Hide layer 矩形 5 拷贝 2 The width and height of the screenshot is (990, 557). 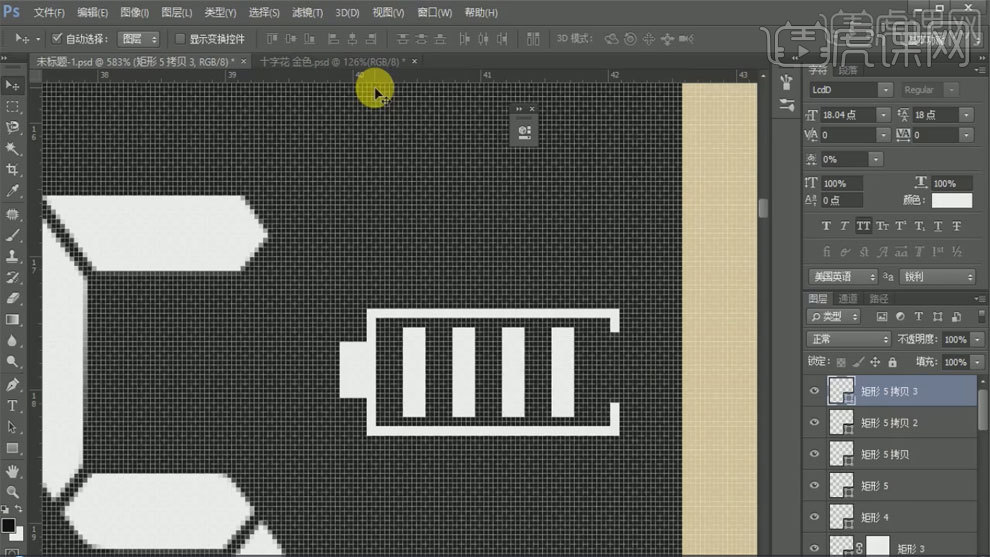tap(814, 422)
